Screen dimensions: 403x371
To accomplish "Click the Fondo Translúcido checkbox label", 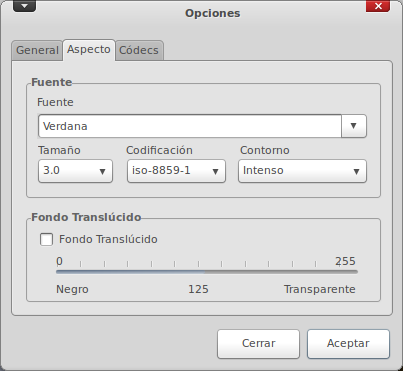I will (x=108, y=239).
